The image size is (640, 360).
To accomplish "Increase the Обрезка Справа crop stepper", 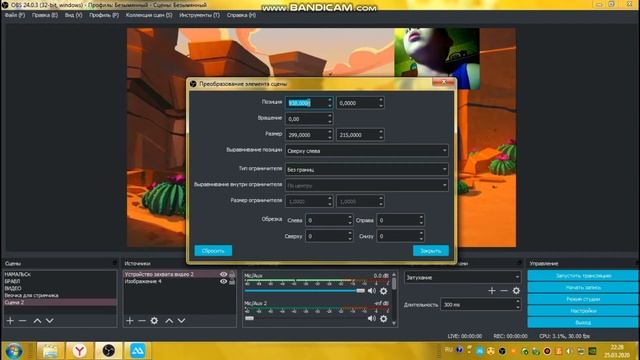I will click(421, 217).
